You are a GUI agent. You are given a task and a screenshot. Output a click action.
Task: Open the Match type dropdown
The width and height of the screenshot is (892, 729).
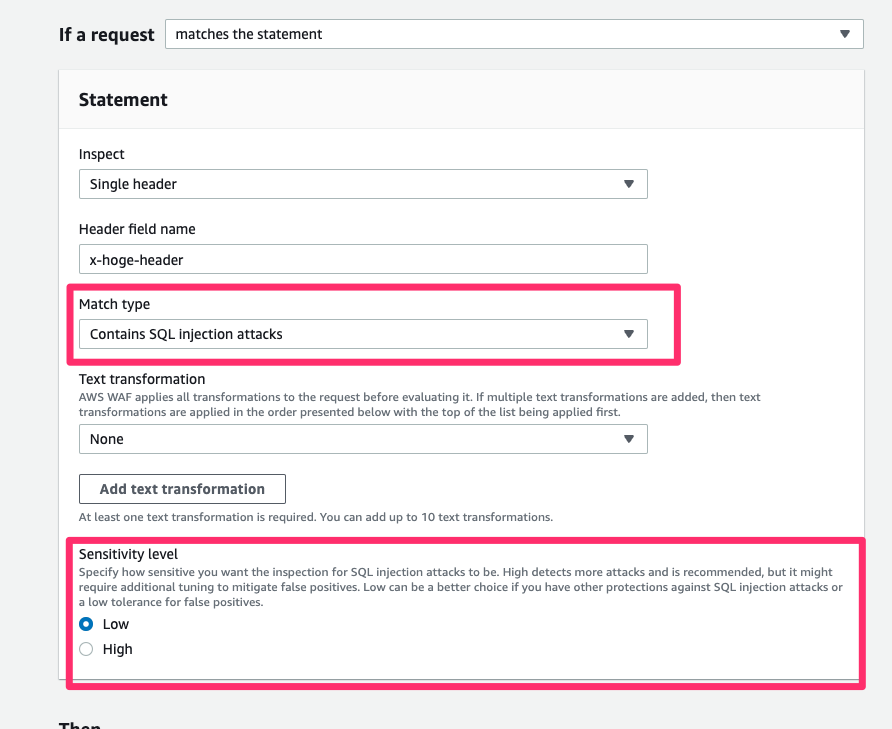point(363,334)
